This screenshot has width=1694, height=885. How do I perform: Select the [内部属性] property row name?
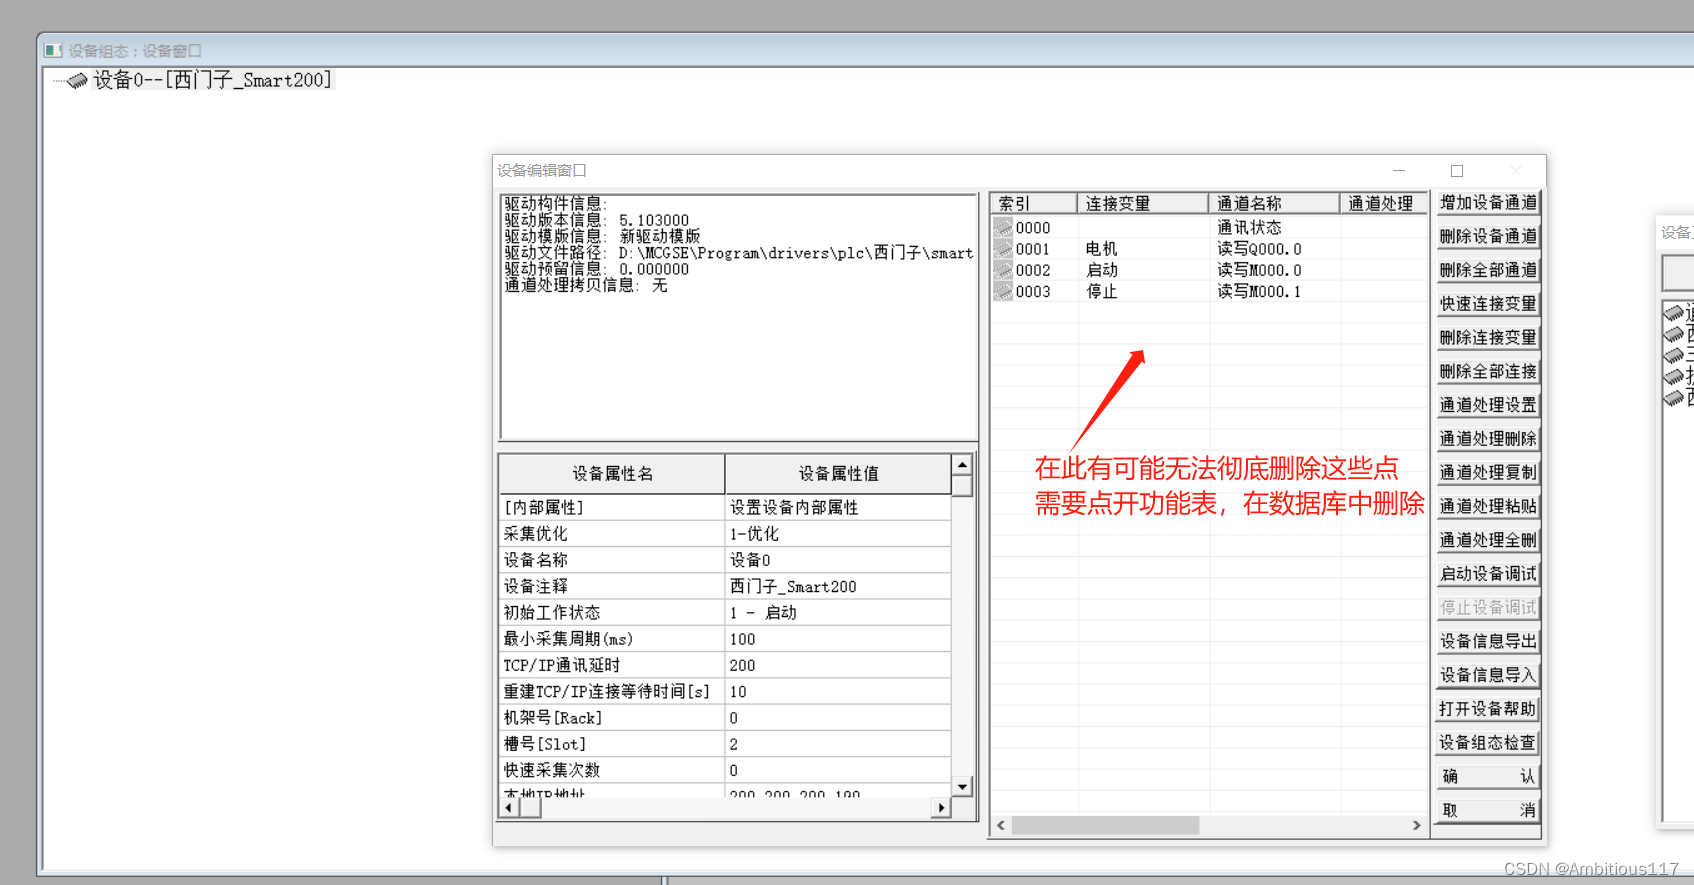612,507
